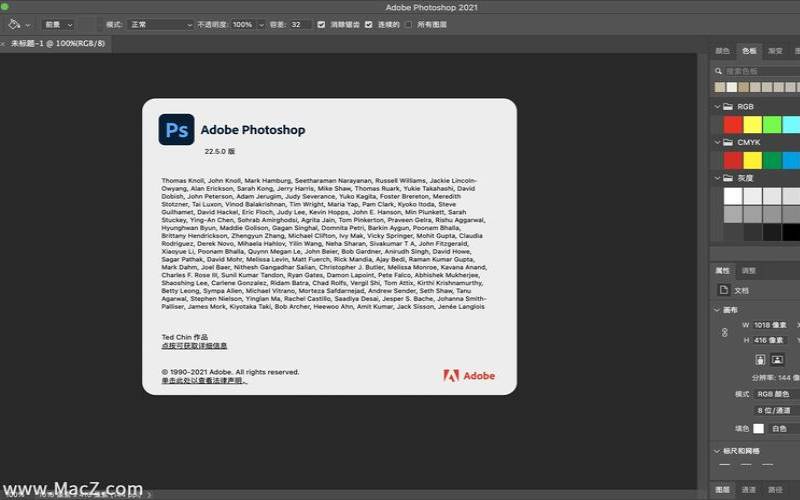Pick the yellow swatch in RGB group
This screenshot has width=800, height=500.
(753, 124)
